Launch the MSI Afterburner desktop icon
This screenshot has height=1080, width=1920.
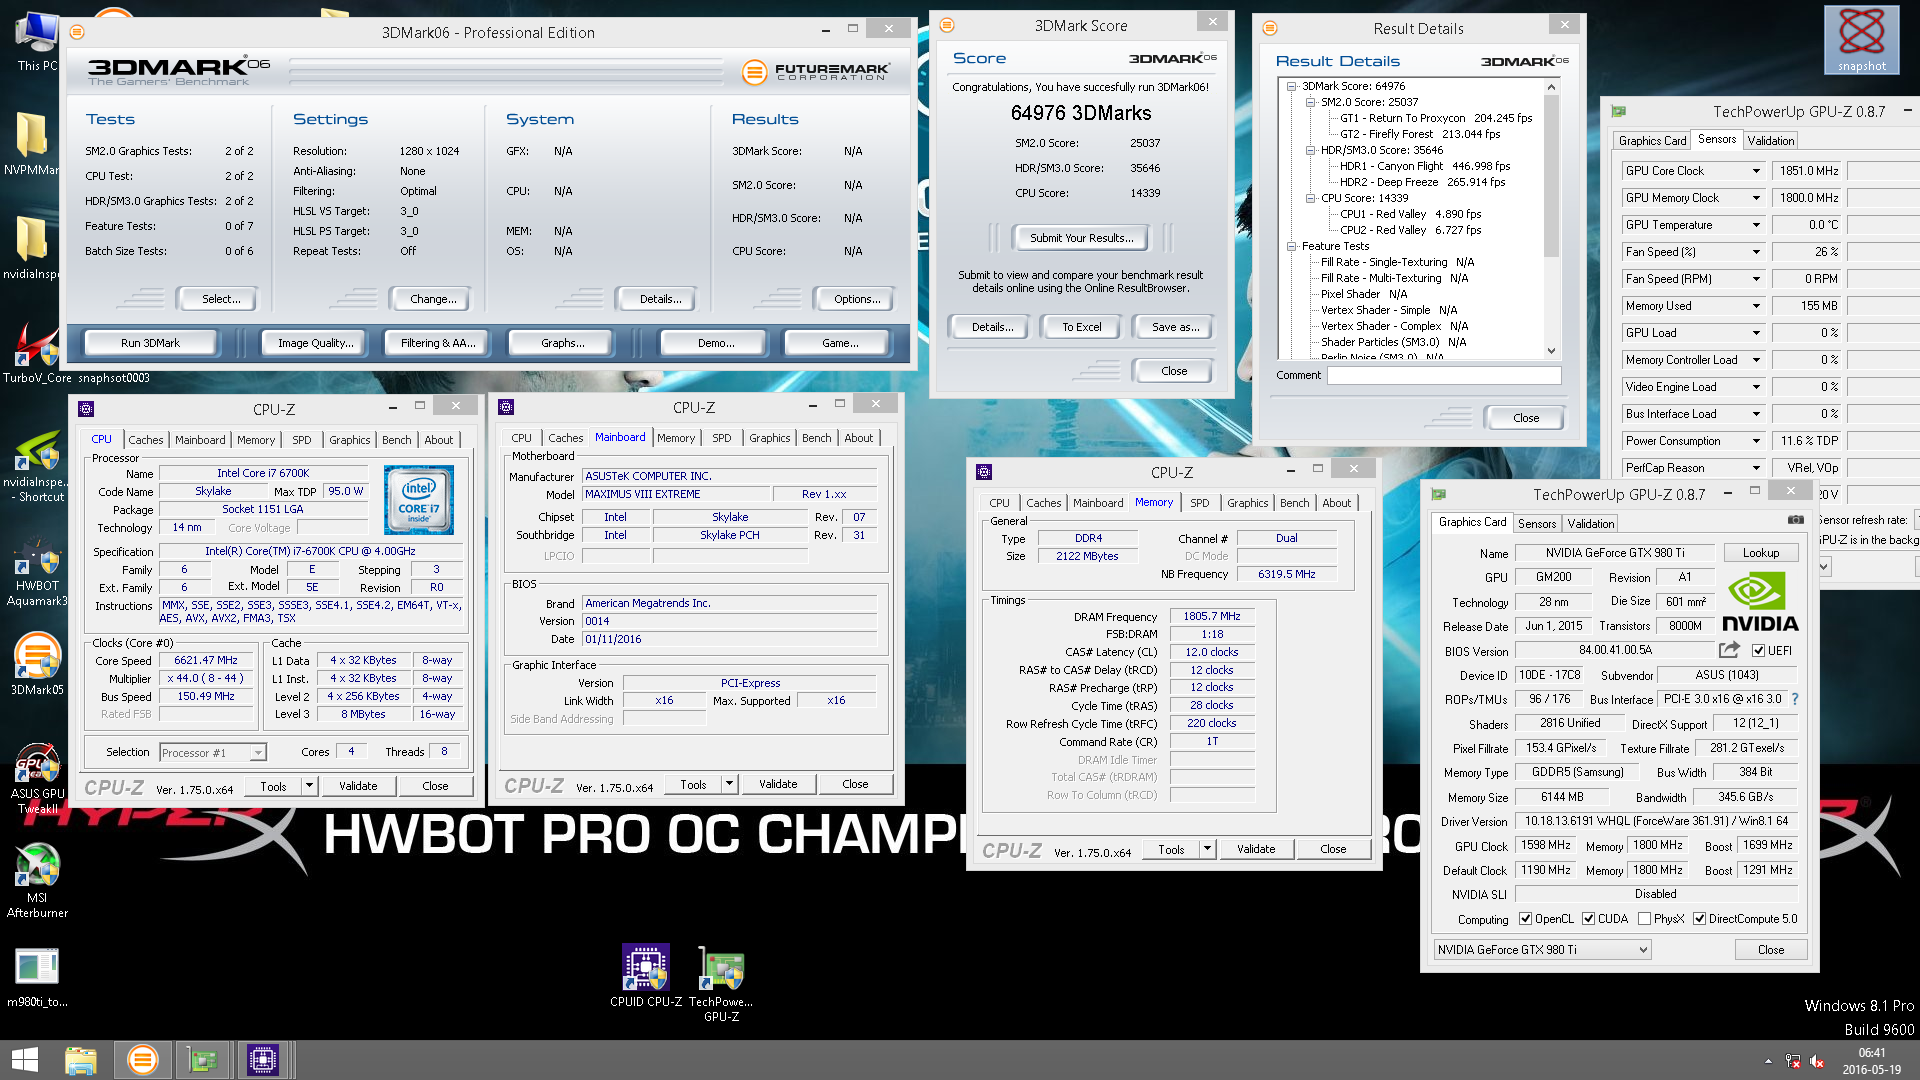(x=37, y=880)
